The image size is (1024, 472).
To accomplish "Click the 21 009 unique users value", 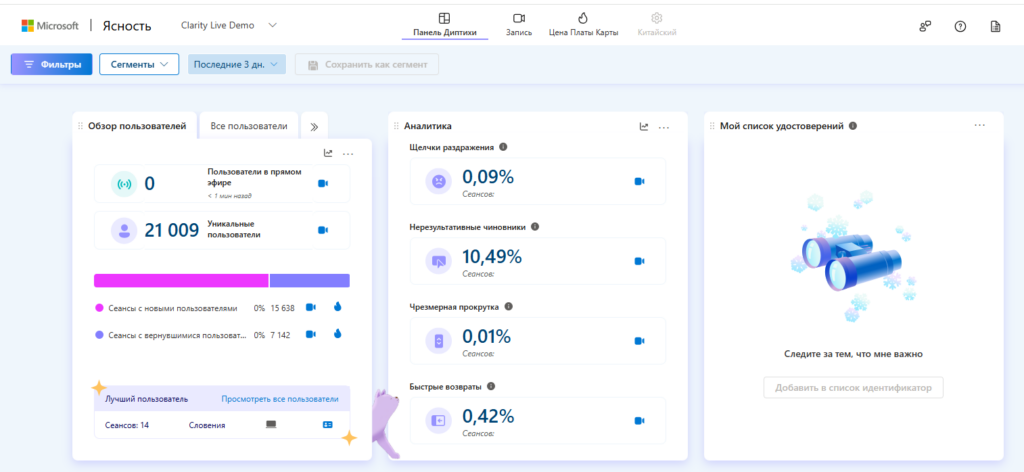I will (x=172, y=230).
